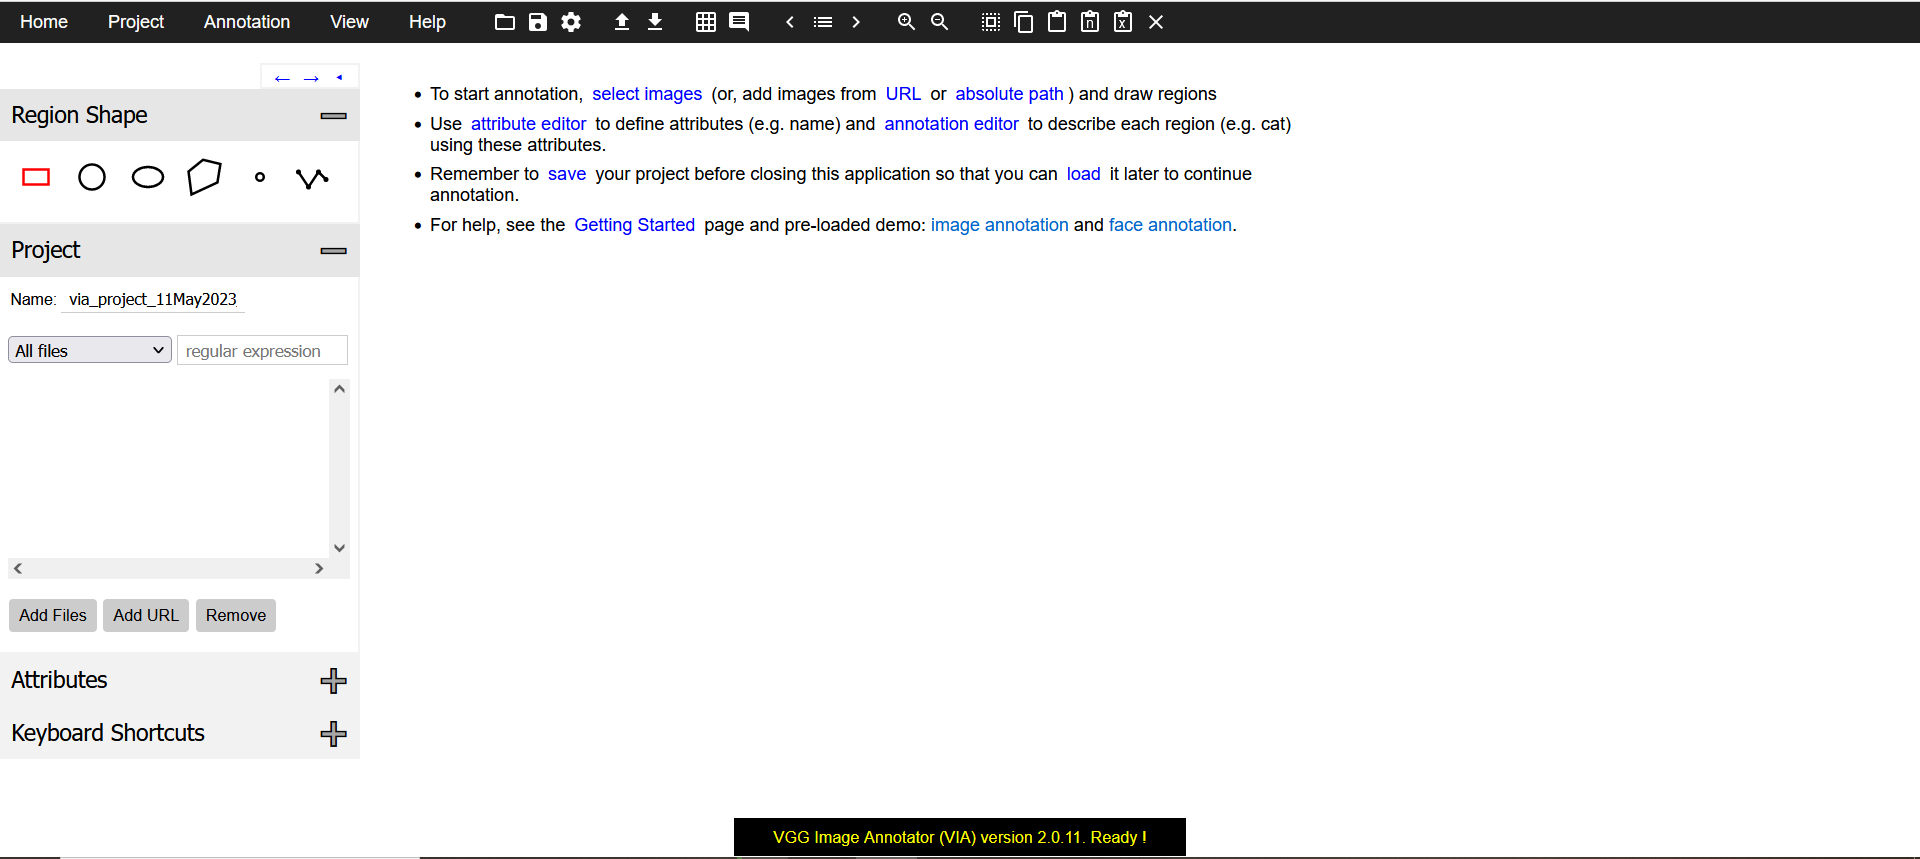
Task: Open the View menu
Action: (349, 22)
